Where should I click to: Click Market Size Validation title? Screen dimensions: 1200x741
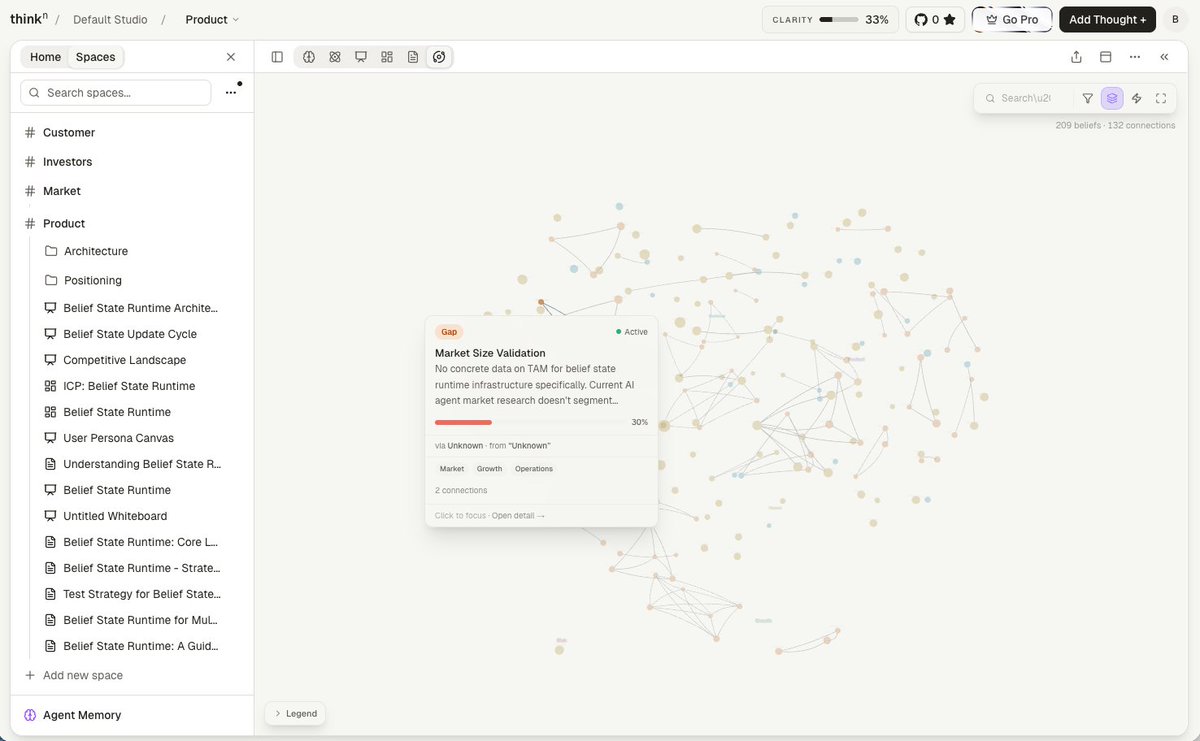click(x=490, y=353)
